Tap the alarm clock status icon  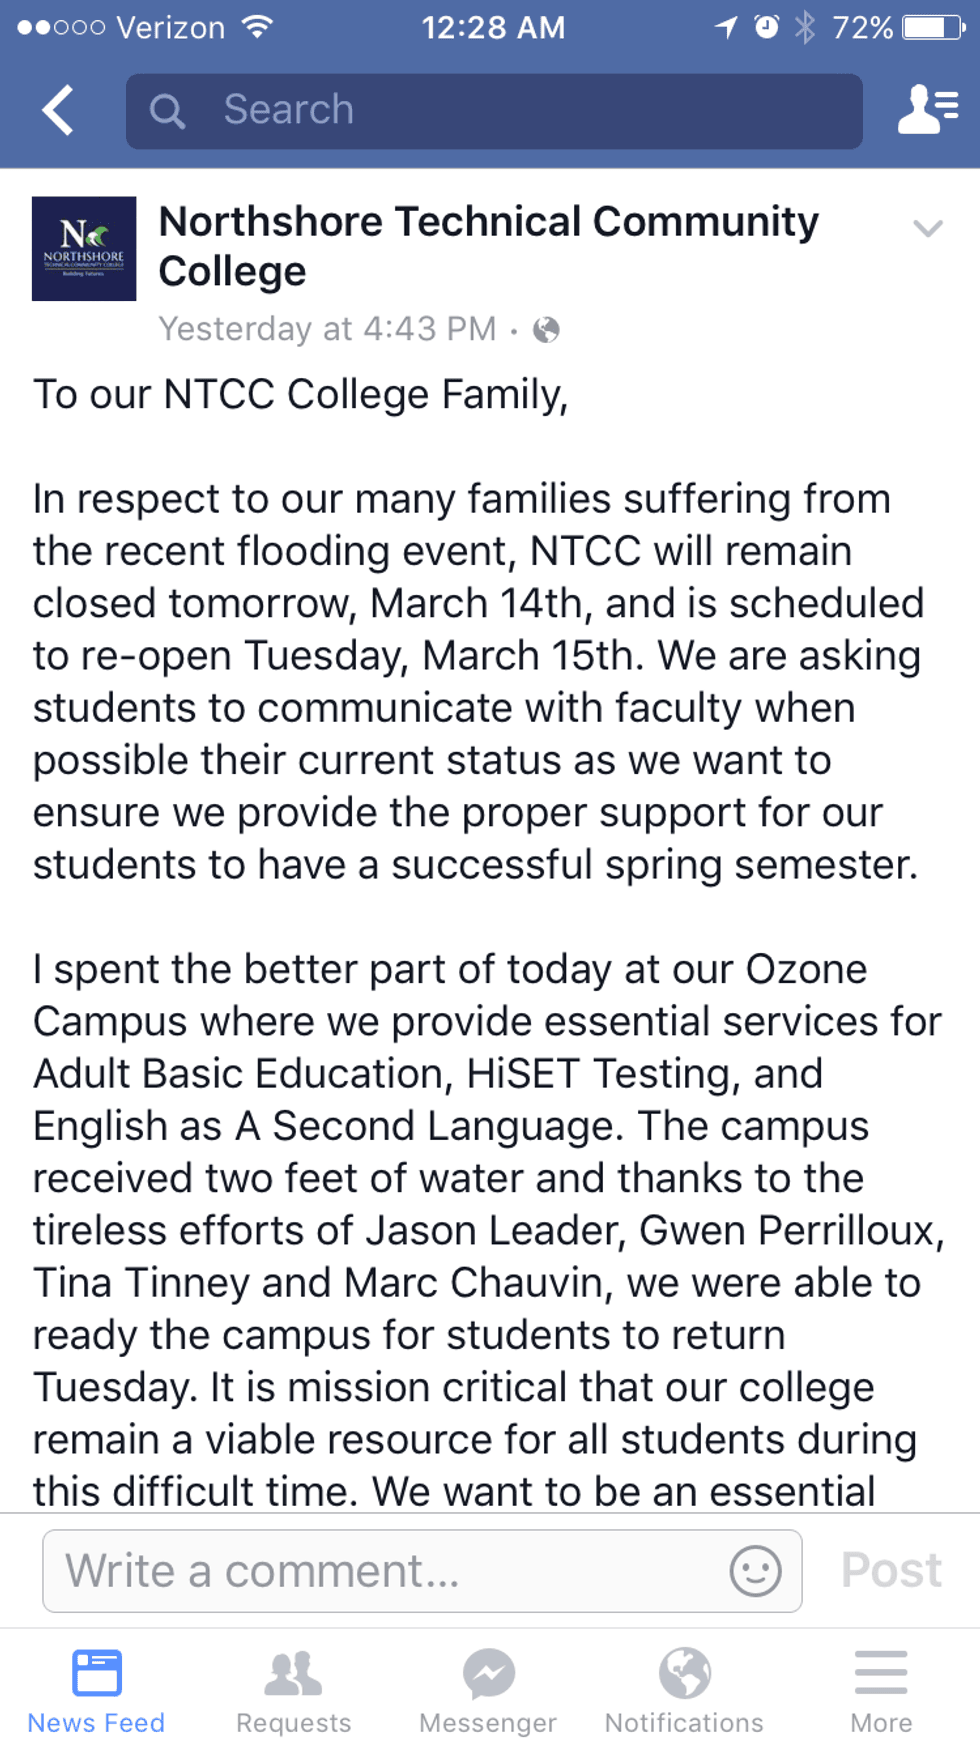(766, 27)
